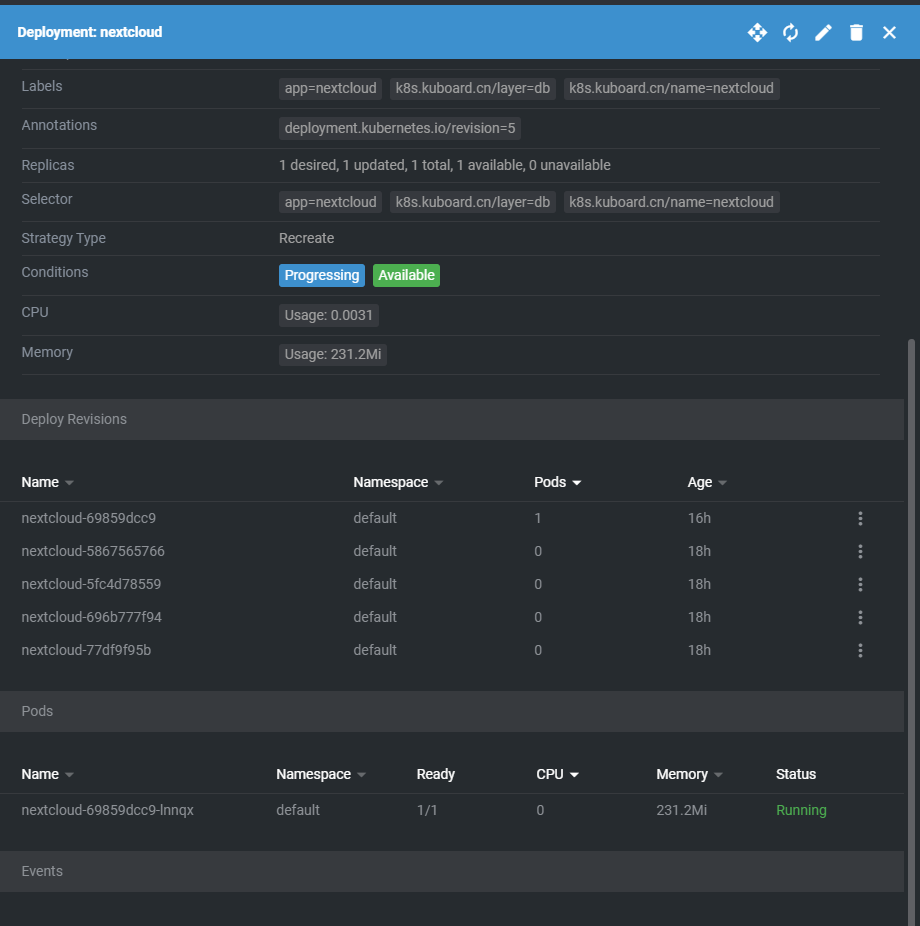Click k8s.kuboard.cn/layer=db chip in Selector row
920x926 pixels.
[472, 202]
